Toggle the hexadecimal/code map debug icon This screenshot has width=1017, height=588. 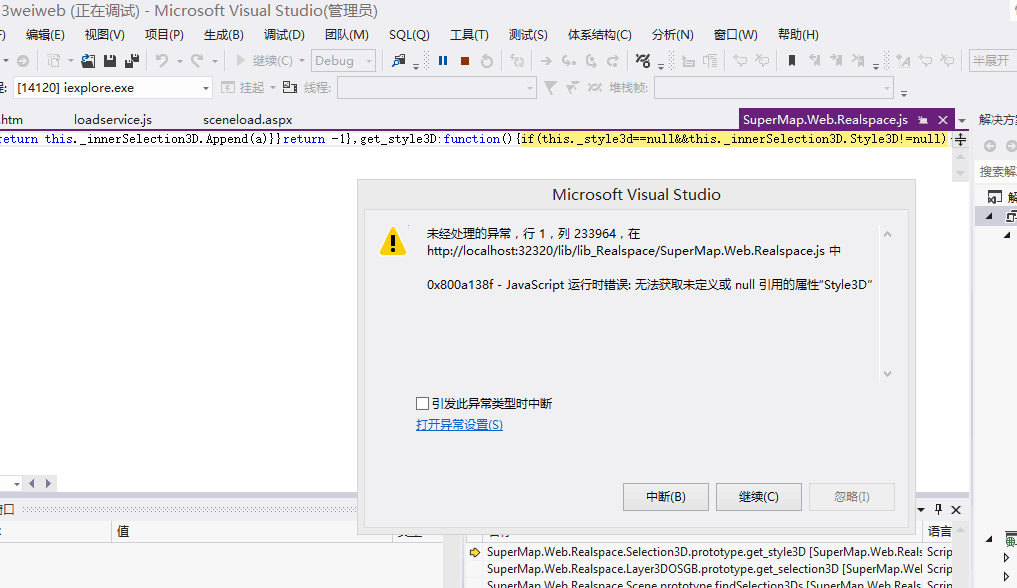[643, 60]
